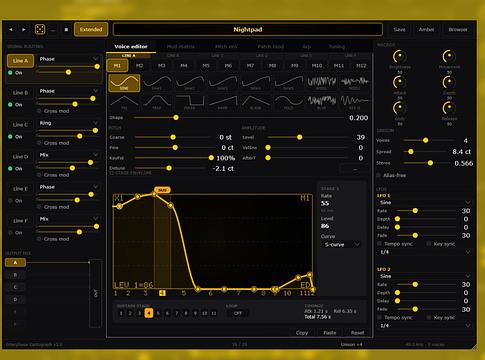This screenshot has height=360, width=485.
Task: Enable LFO 1 Tempo sync checkbox
Action: (x=379, y=244)
